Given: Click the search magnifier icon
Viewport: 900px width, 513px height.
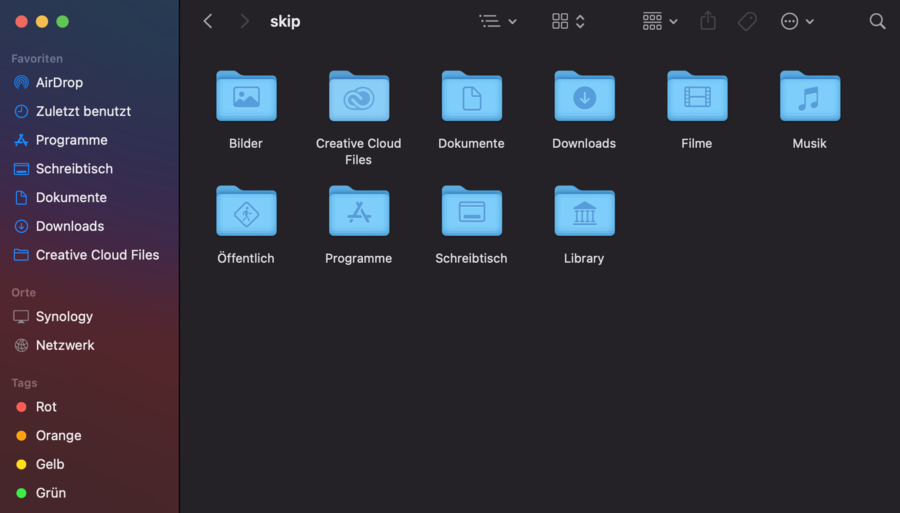Looking at the screenshot, I should click(x=877, y=21).
